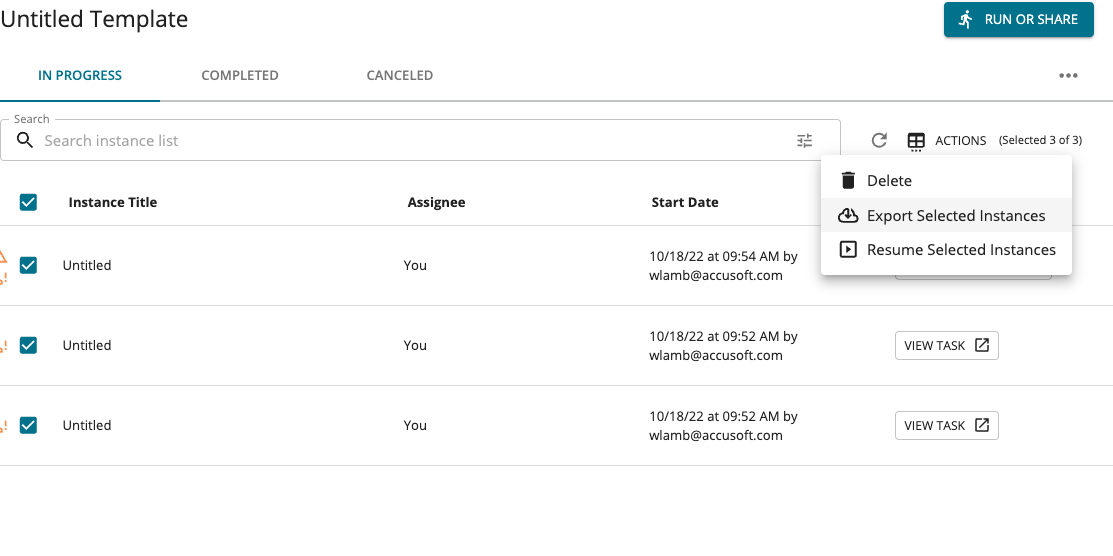Click the resume play icon
Screen dimensions: 1113x556
coord(848,249)
